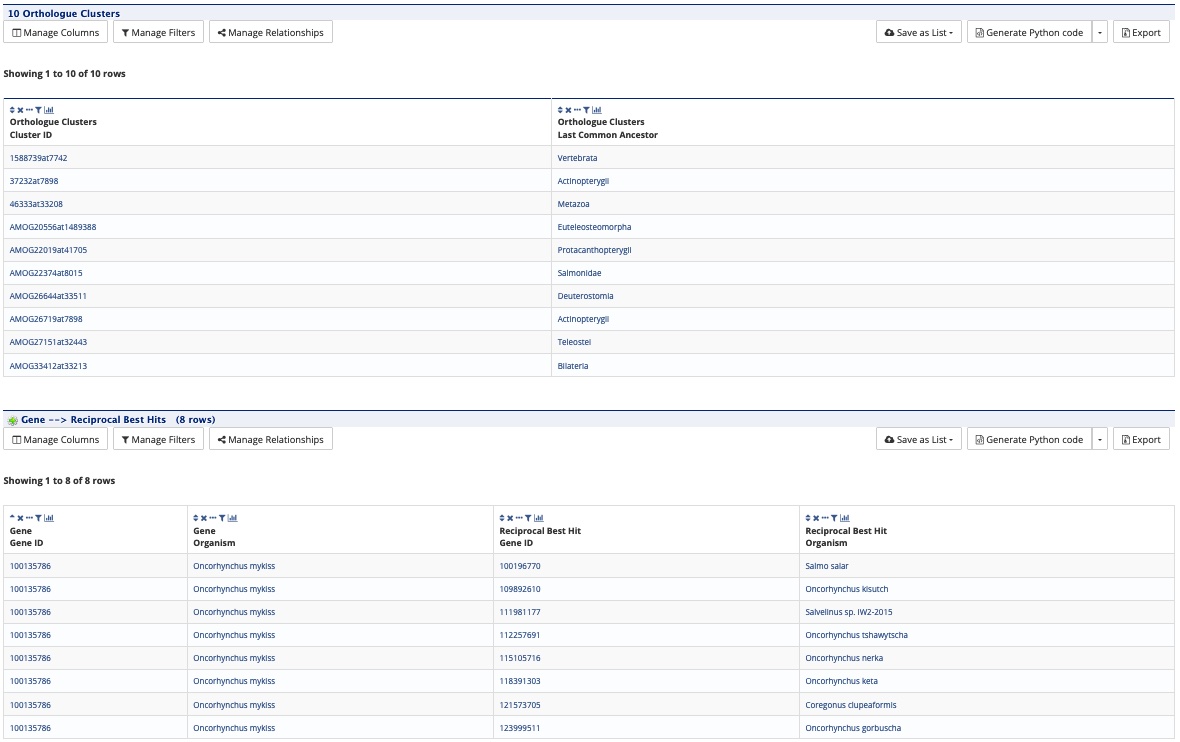This screenshot has height=742, width=1180.
Task: Open reciprocal hit gene 123999511
Action: tap(520, 728)
